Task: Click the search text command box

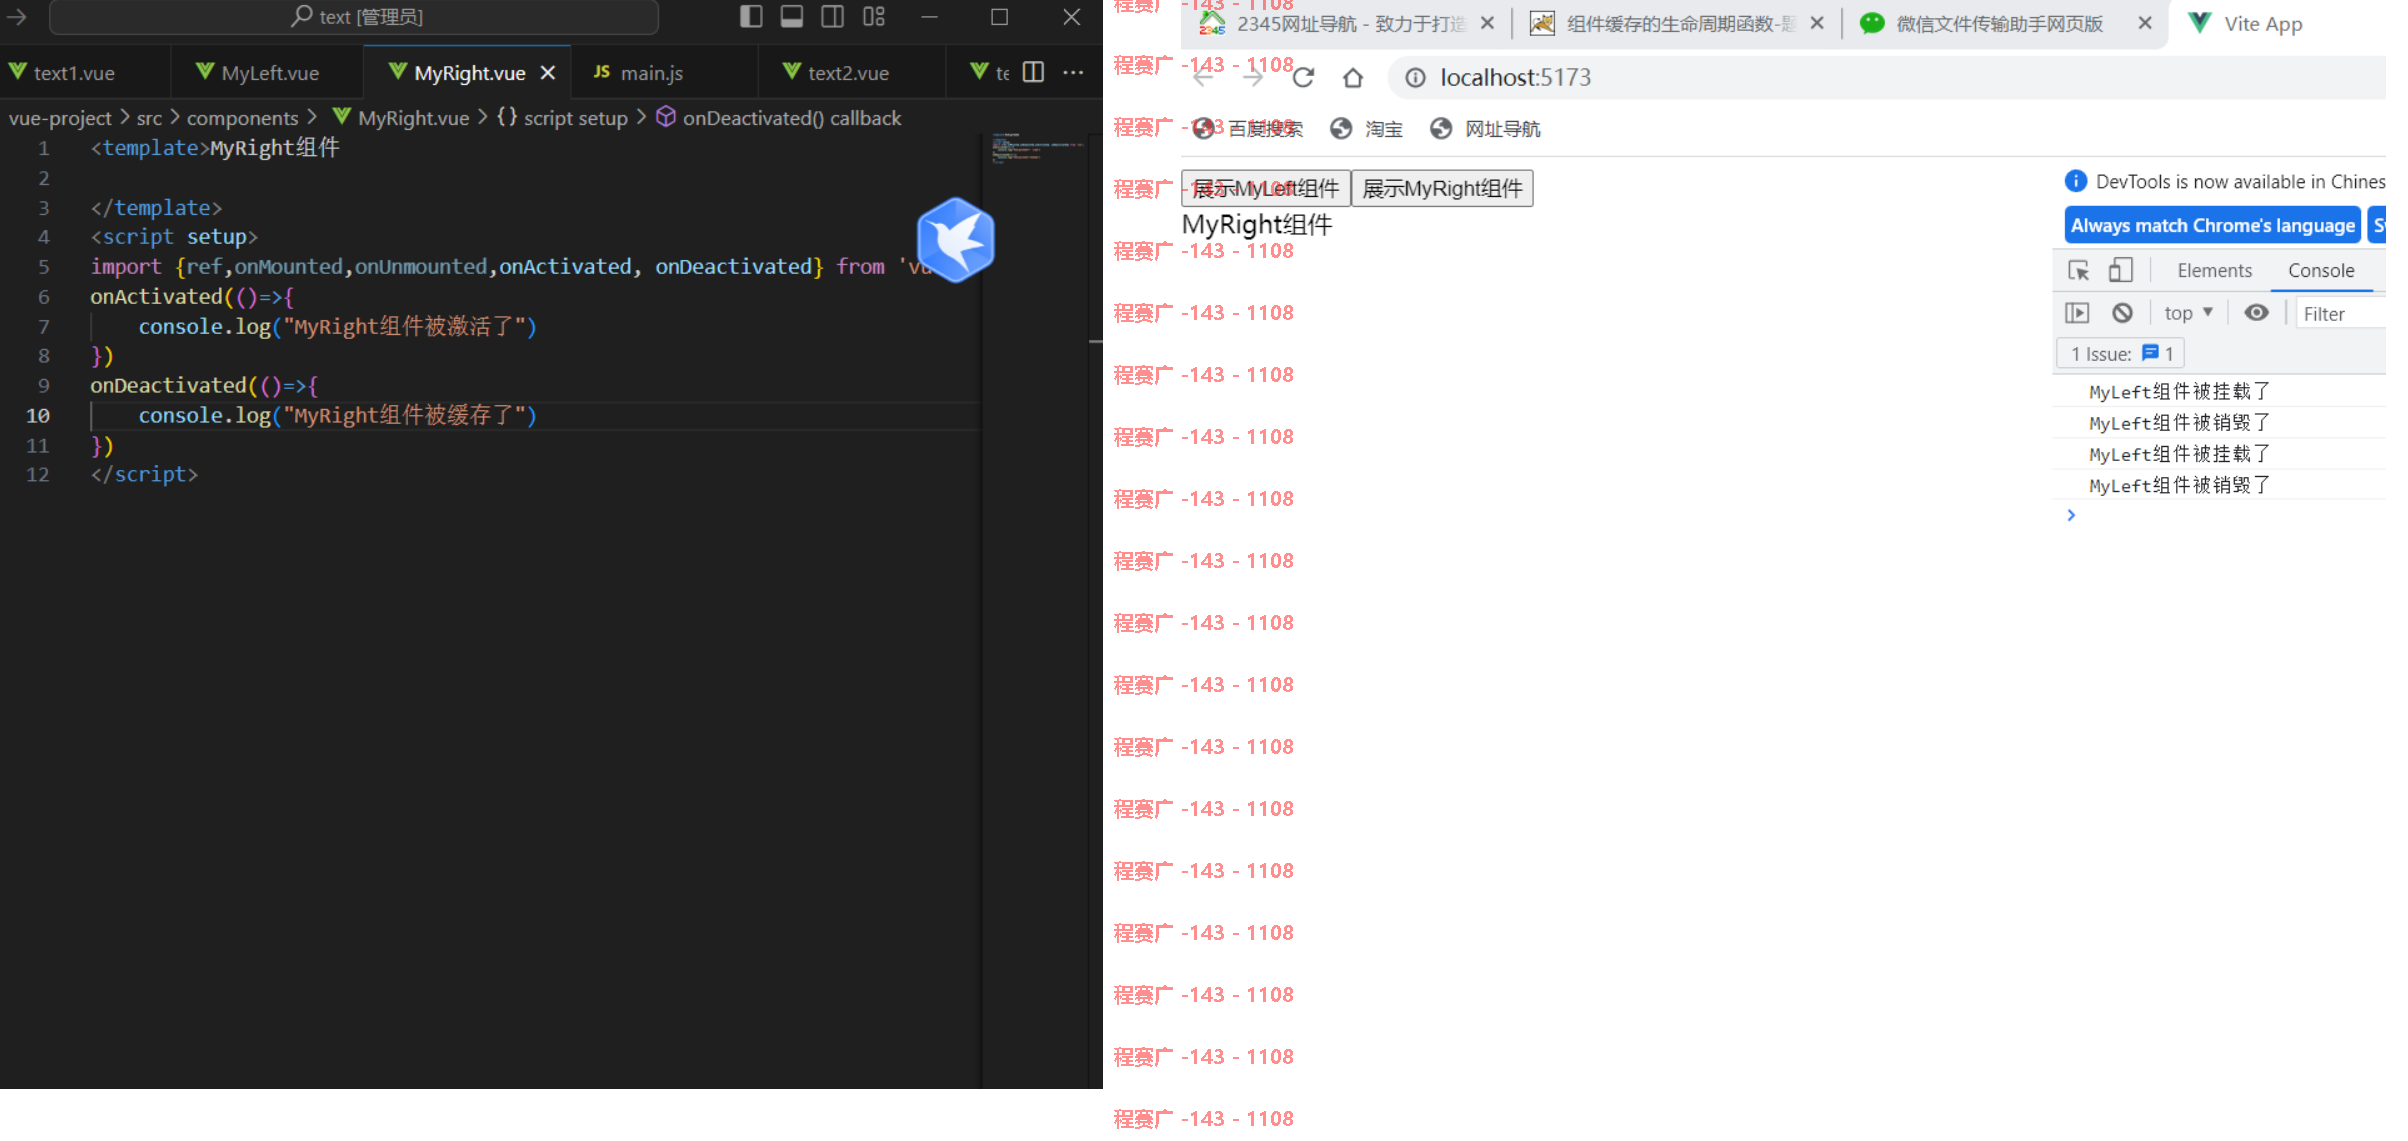Action: 354,17
